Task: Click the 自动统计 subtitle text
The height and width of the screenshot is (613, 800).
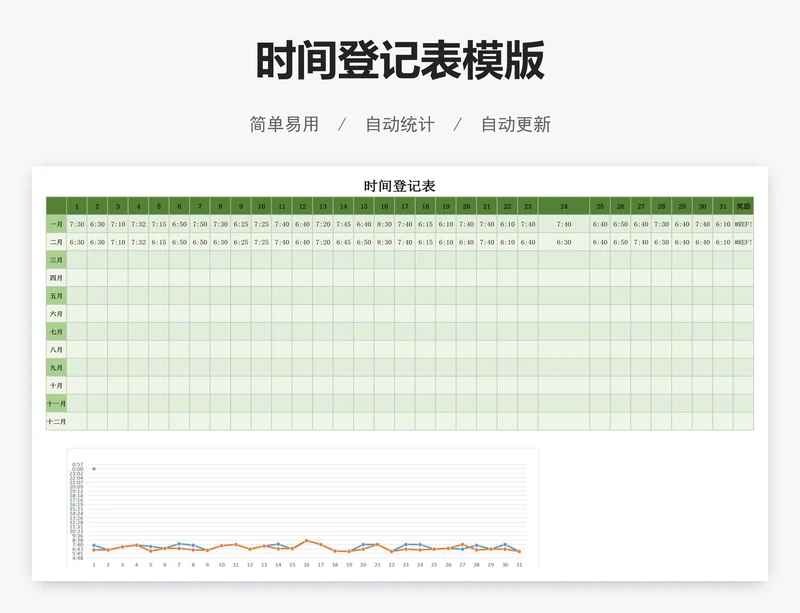Action: click(400, 124)
